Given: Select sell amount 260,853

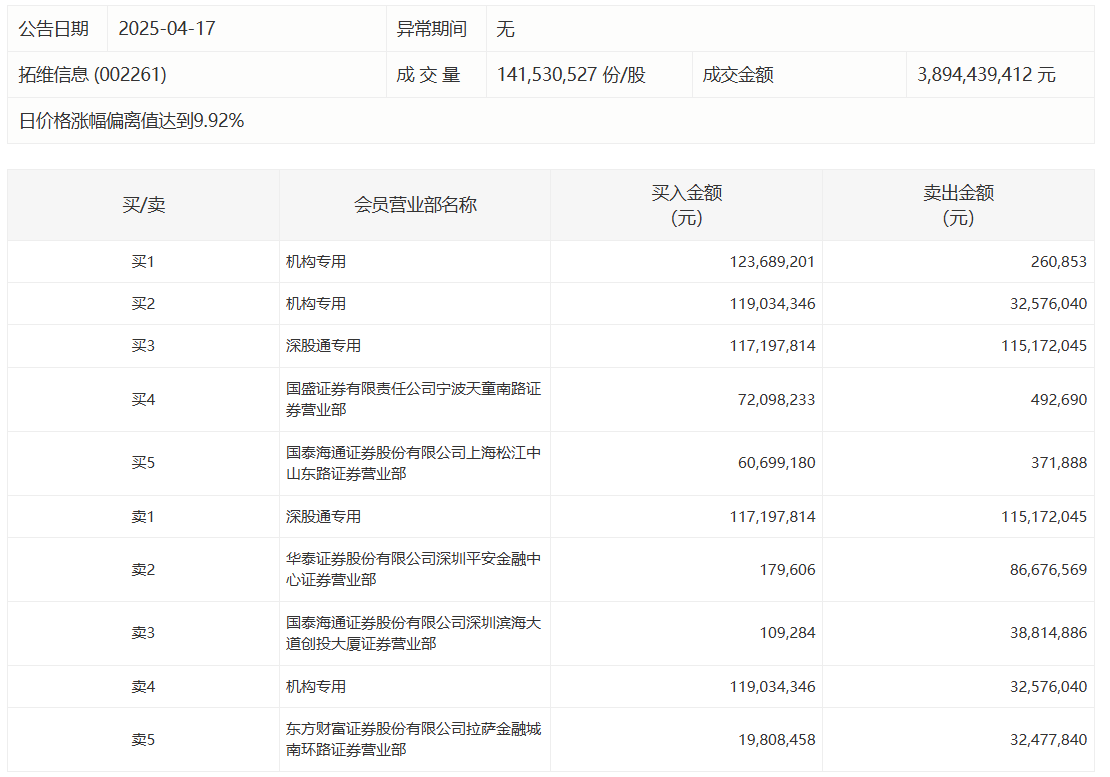Looking at the screenshot, I should [x=1058, y=262].
